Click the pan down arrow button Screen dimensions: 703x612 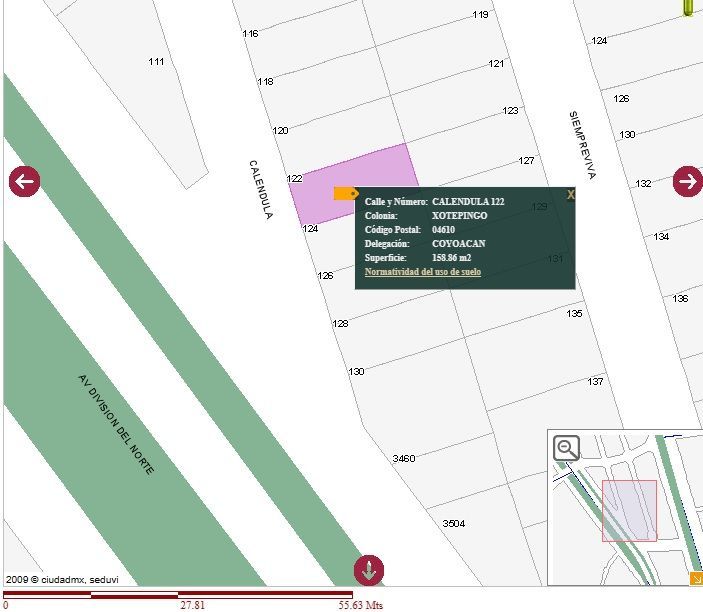point(369,570)
